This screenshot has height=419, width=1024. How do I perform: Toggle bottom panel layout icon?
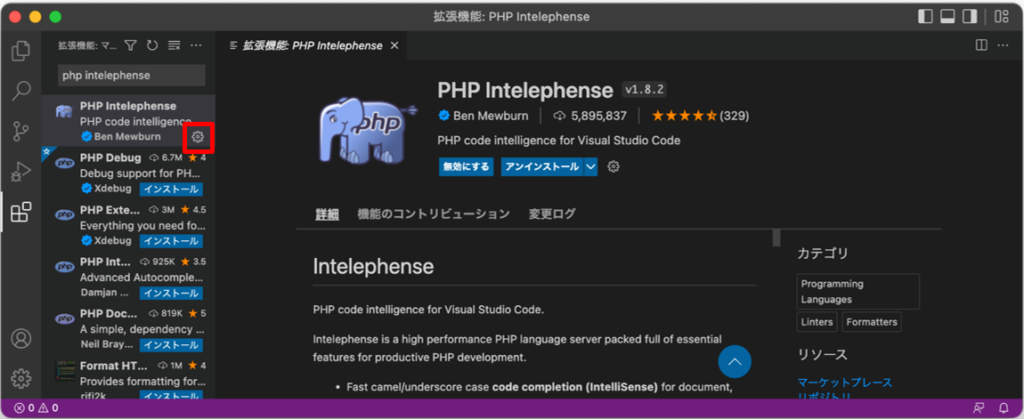click(948, 16)
